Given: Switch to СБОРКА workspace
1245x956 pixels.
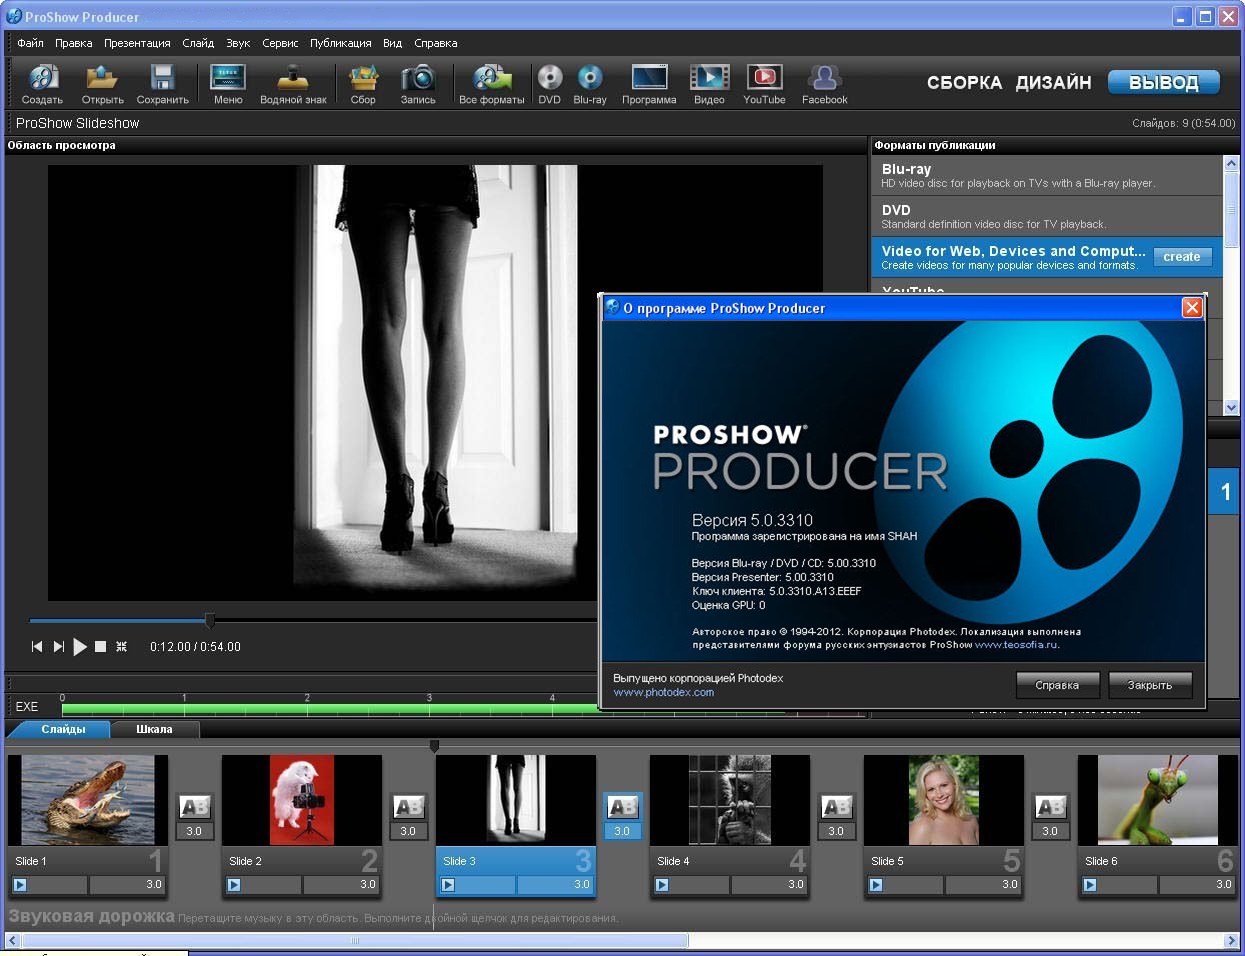Looking at the screenshot, I should tap(964, 83).
